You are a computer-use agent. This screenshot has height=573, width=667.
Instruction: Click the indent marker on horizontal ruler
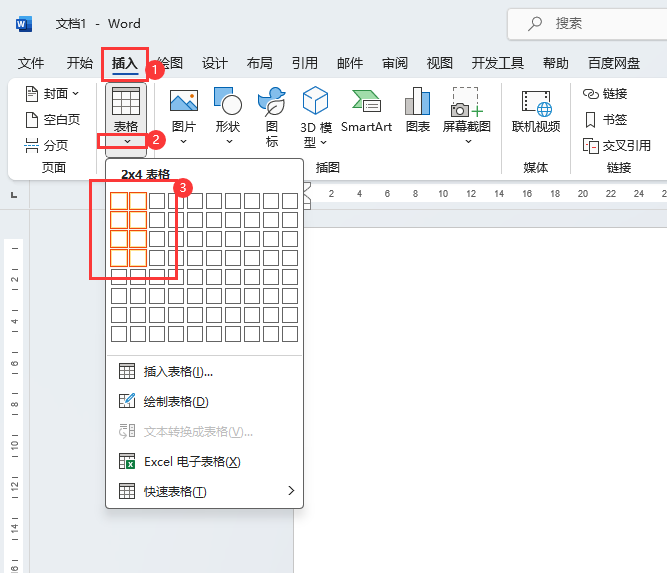click(x=306, y=196)
